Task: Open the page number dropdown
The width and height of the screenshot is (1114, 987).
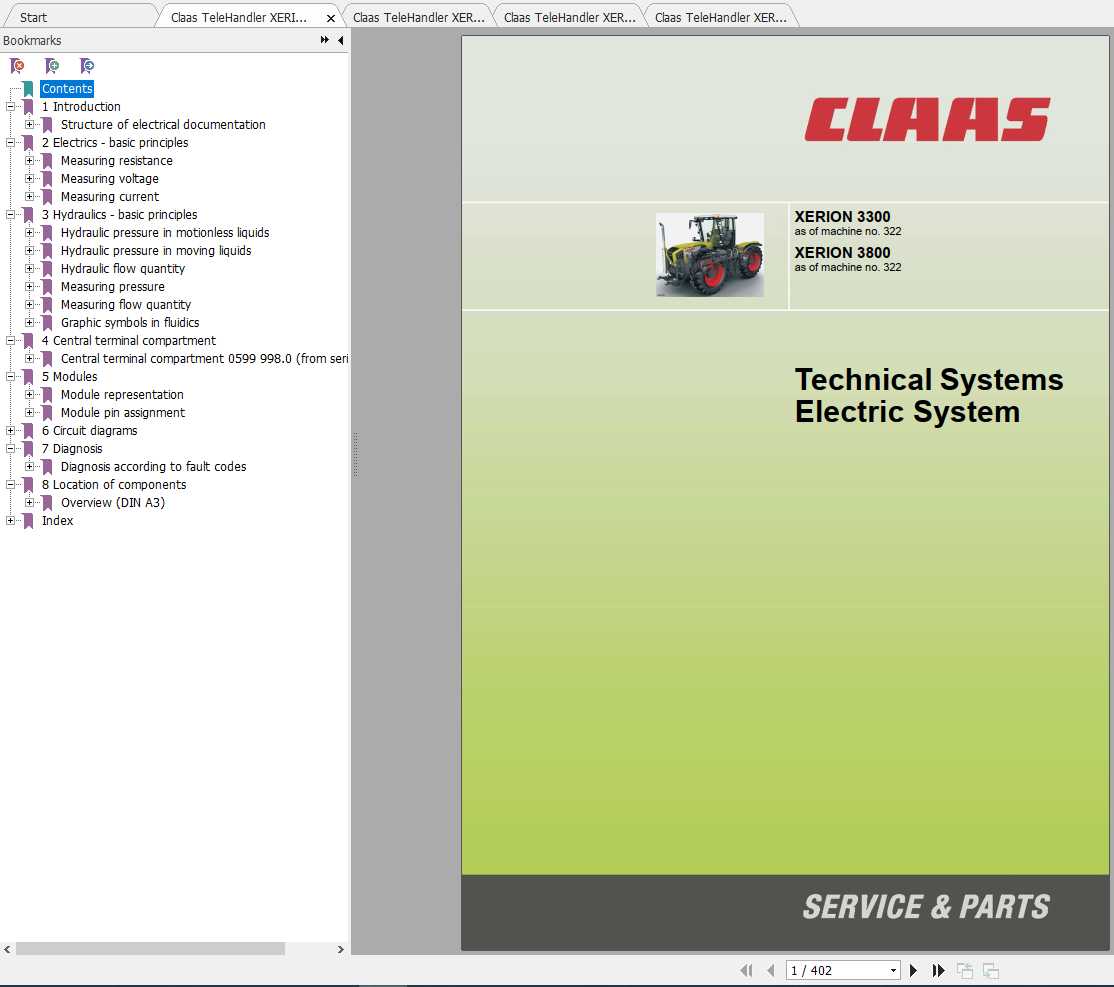Action: coord(893,971)
